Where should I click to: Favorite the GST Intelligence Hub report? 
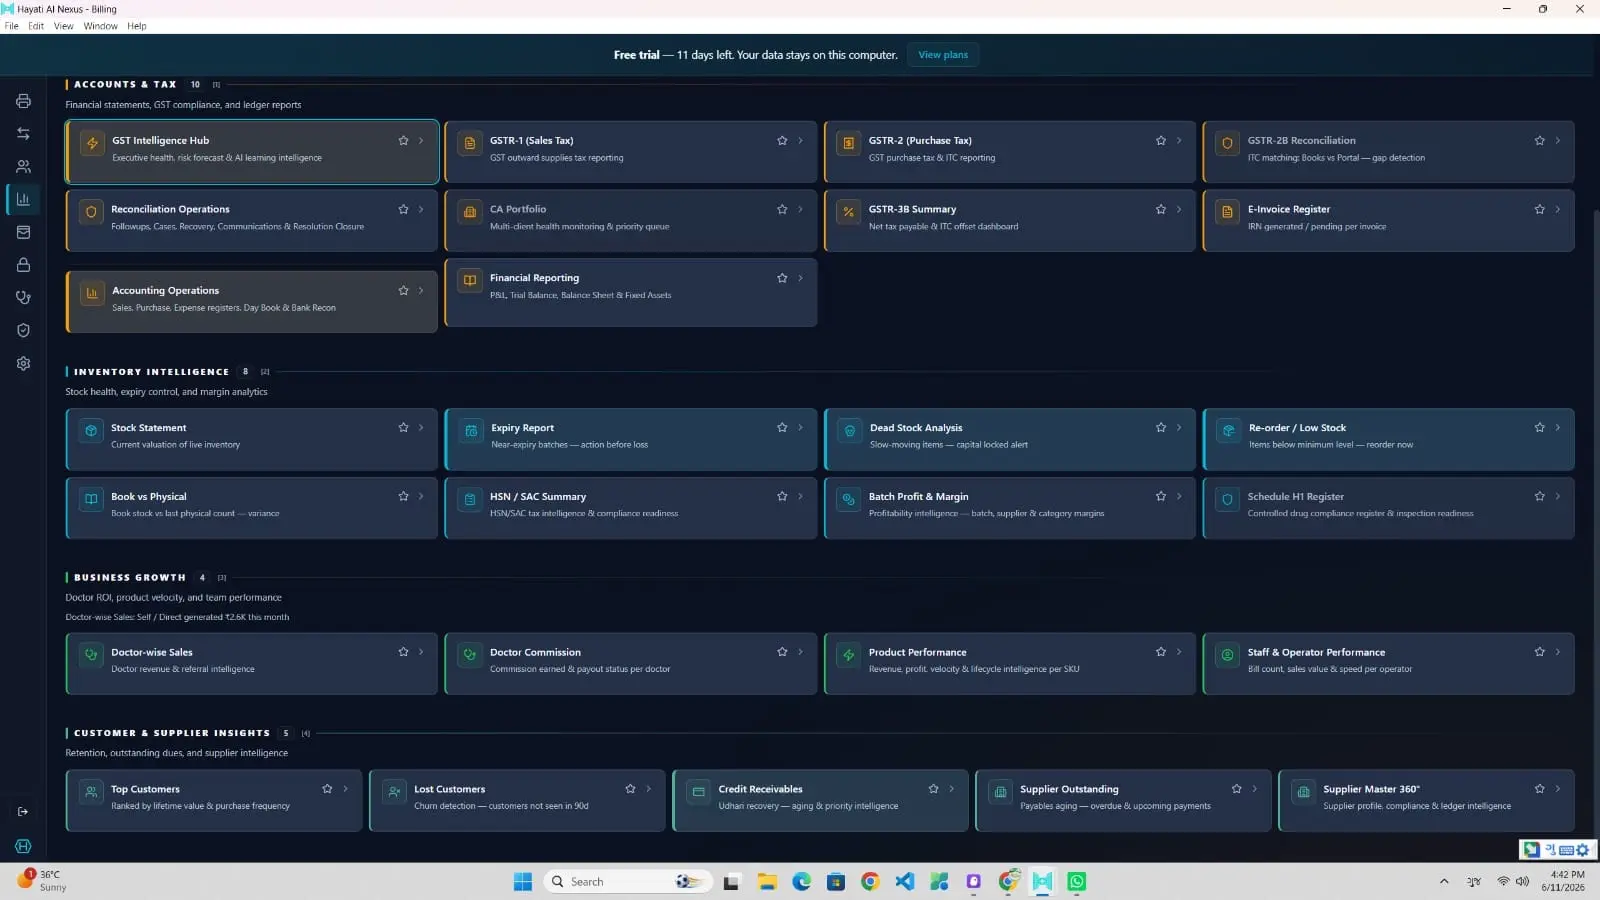click(403, 141)
